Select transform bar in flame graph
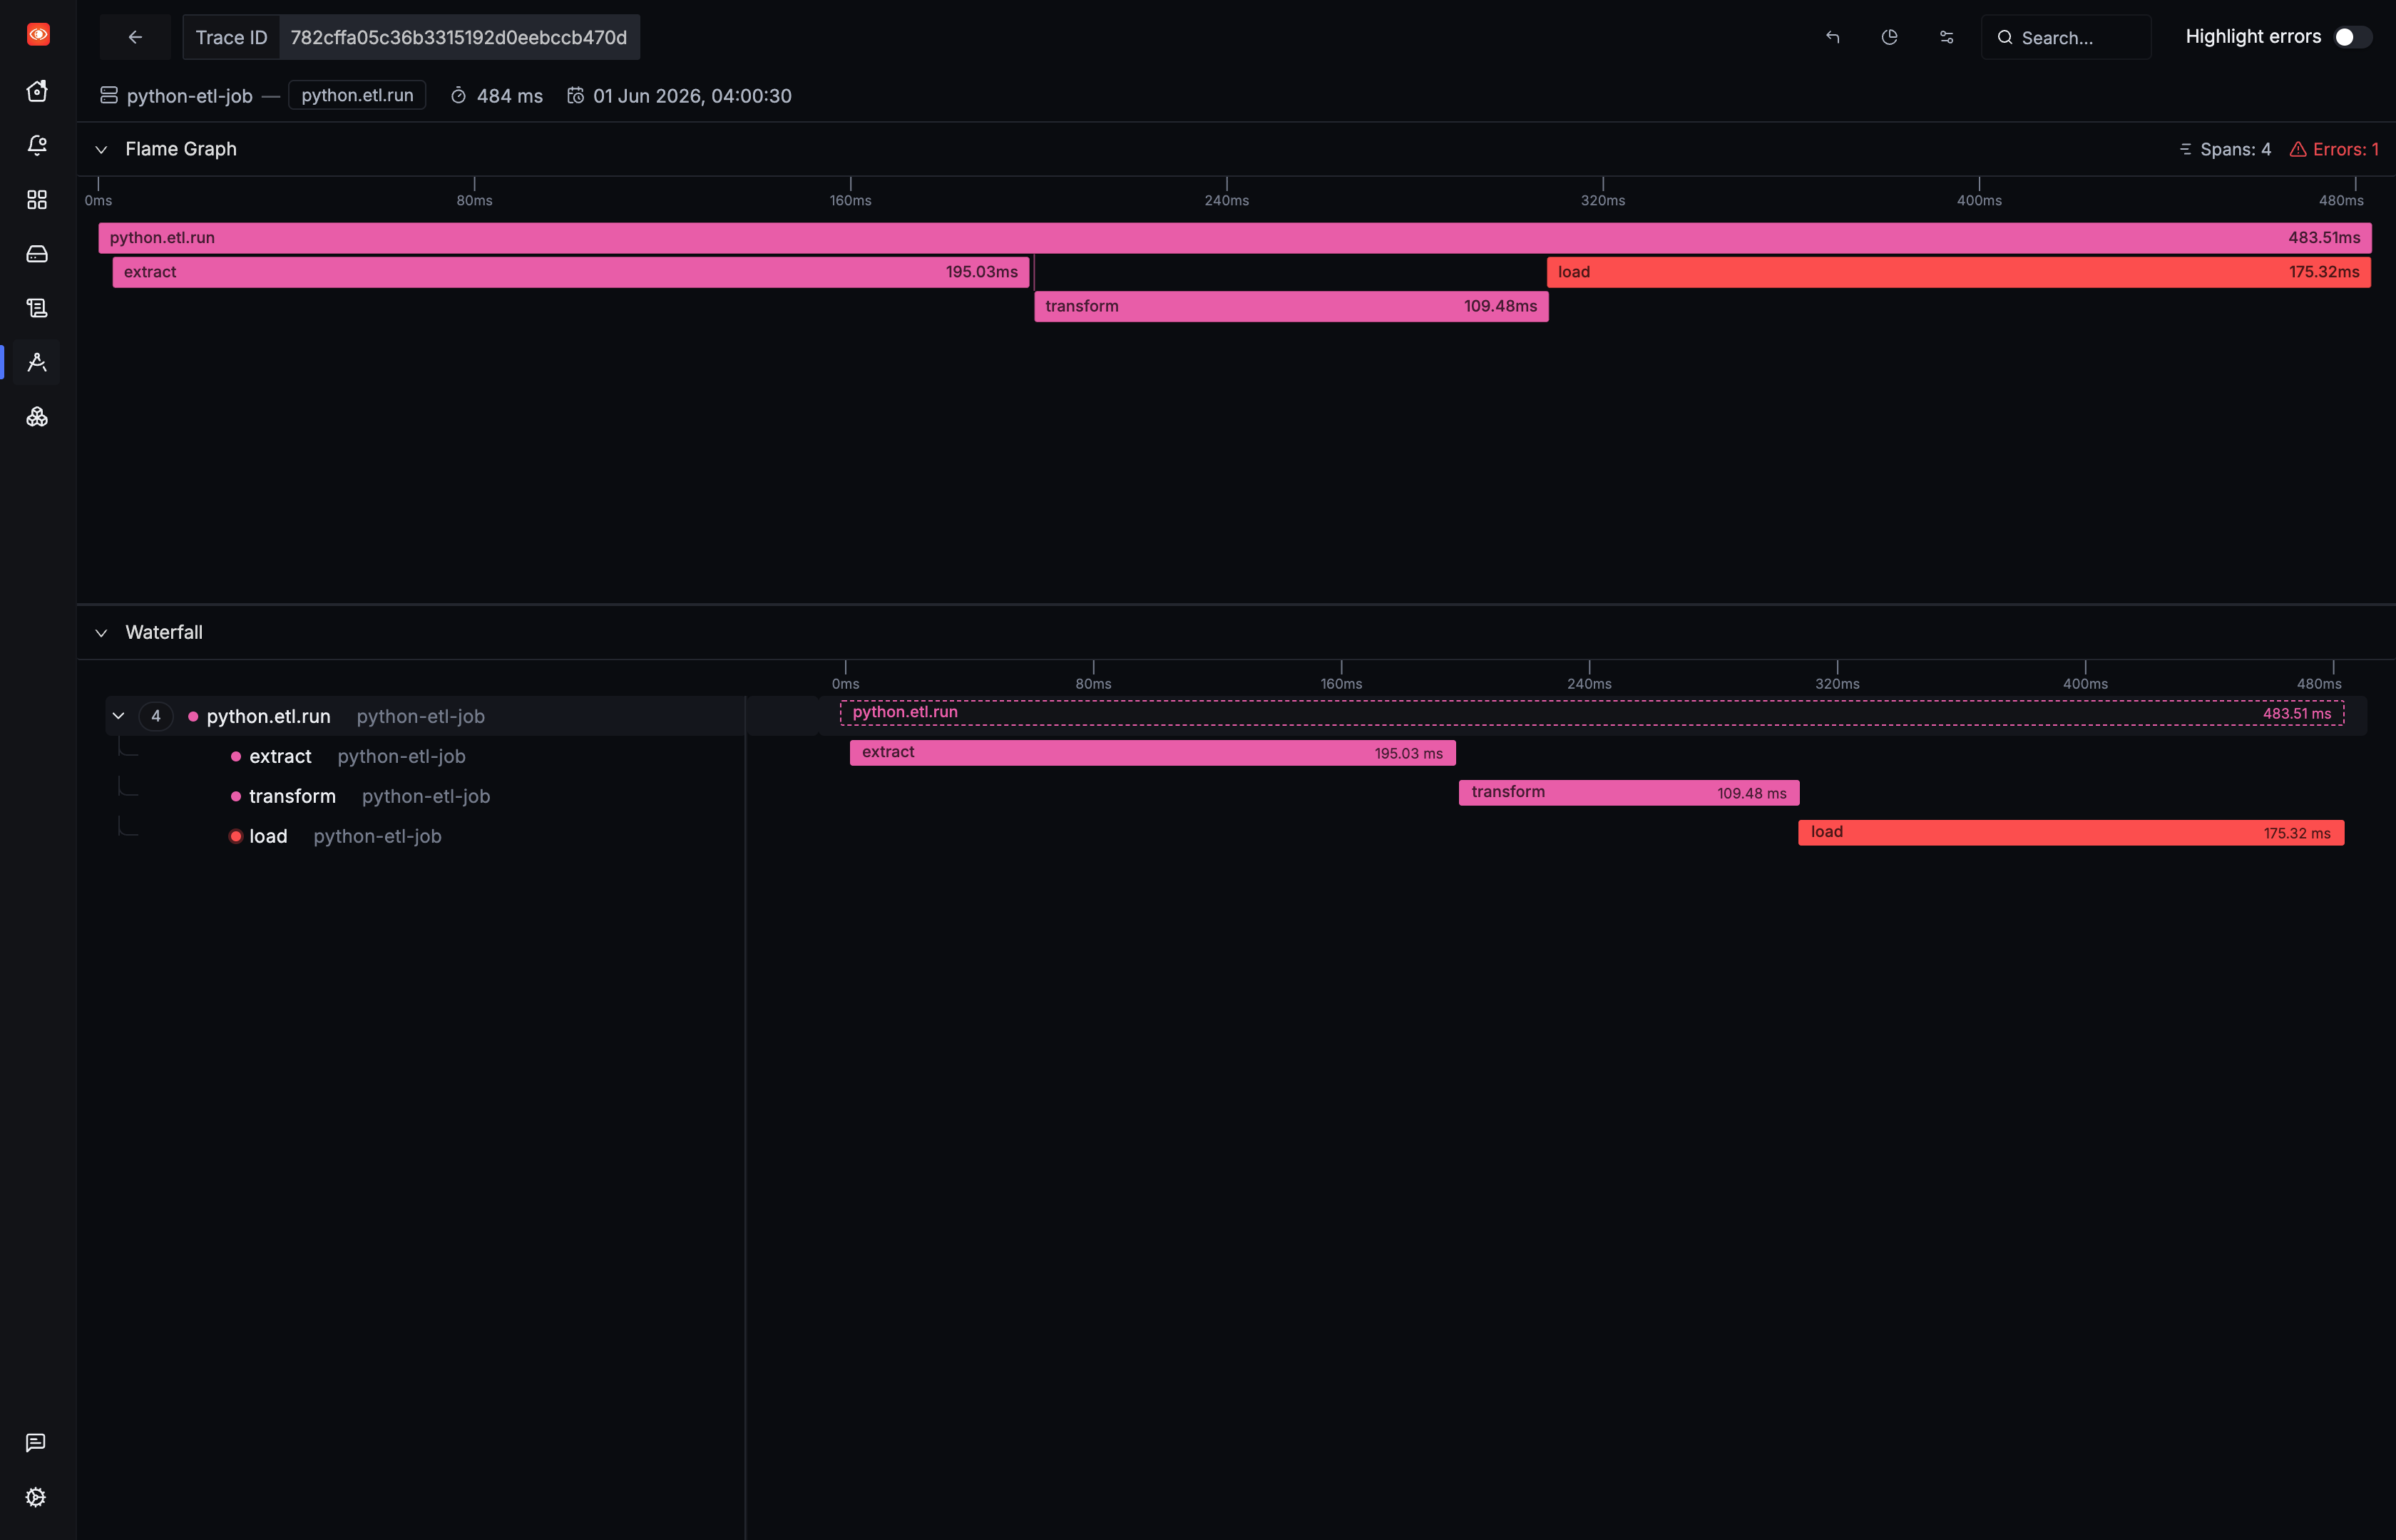This screenshot has width=2396, height=1540. pyautogui.click(x=1291, y=306)
